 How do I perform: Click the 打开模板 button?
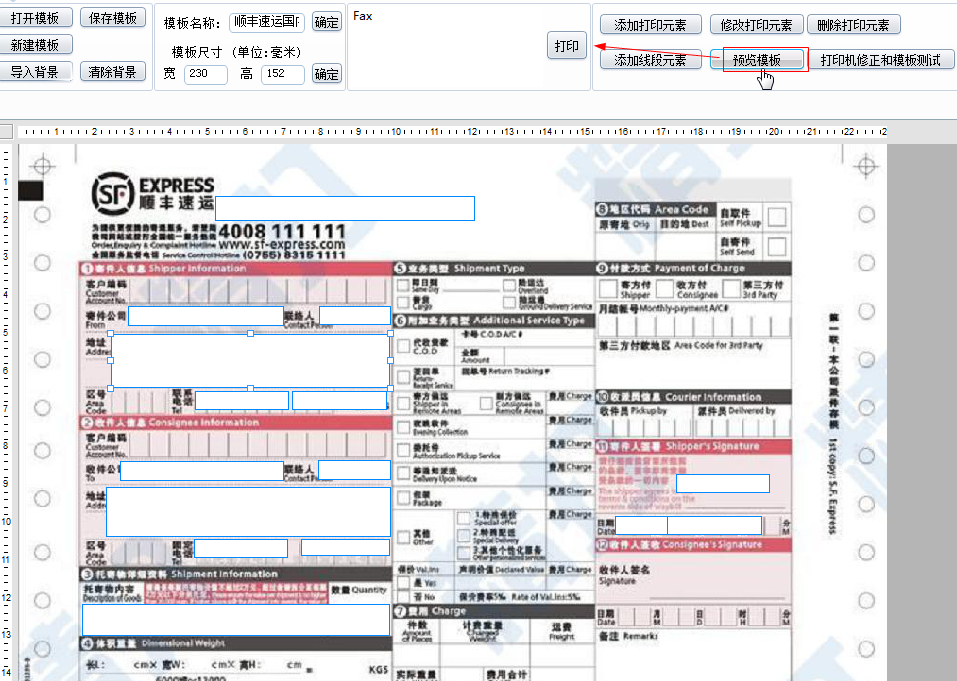pos(35,18)
